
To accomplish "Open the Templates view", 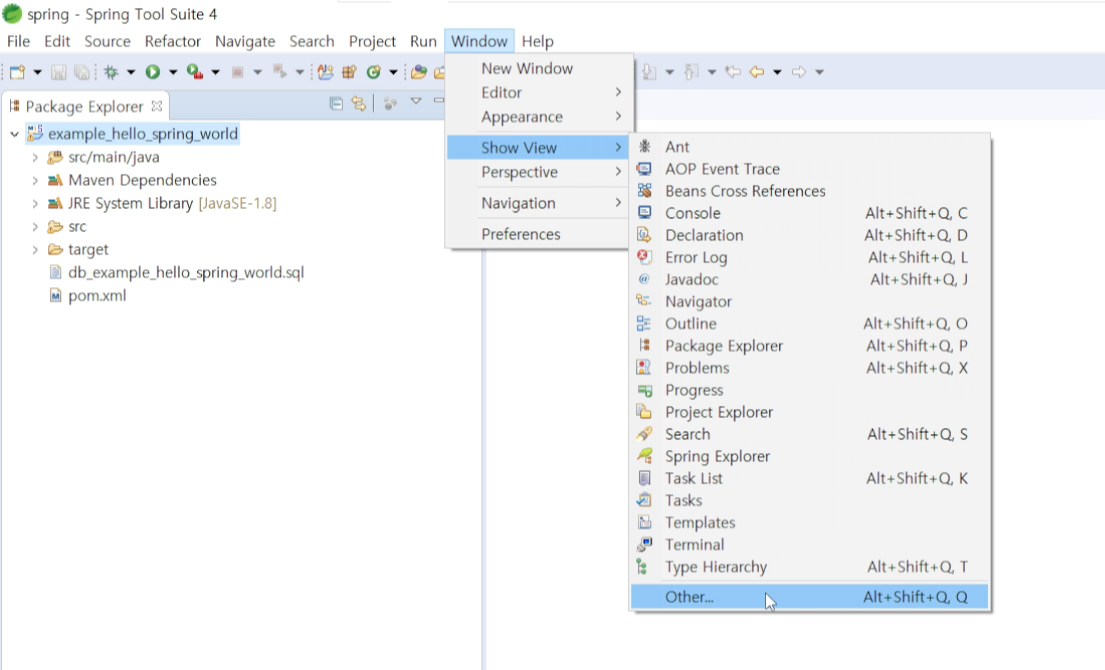I will click(x=810, y=523).
